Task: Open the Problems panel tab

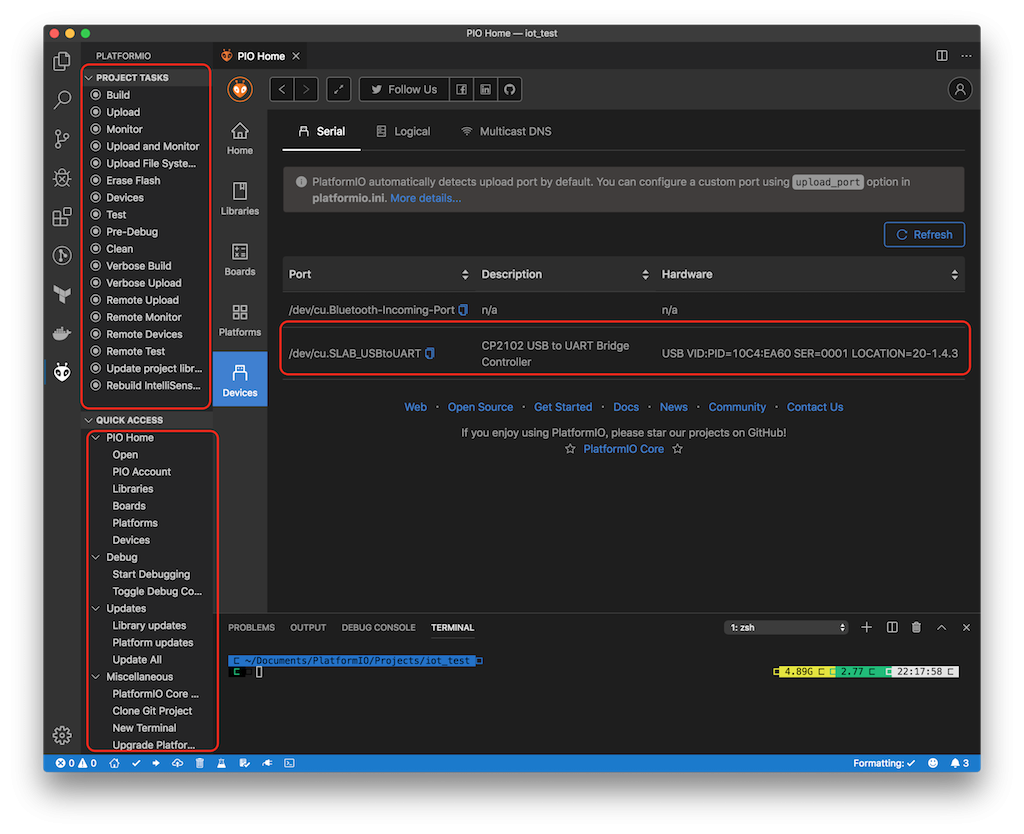Action: tap(251, 628)
